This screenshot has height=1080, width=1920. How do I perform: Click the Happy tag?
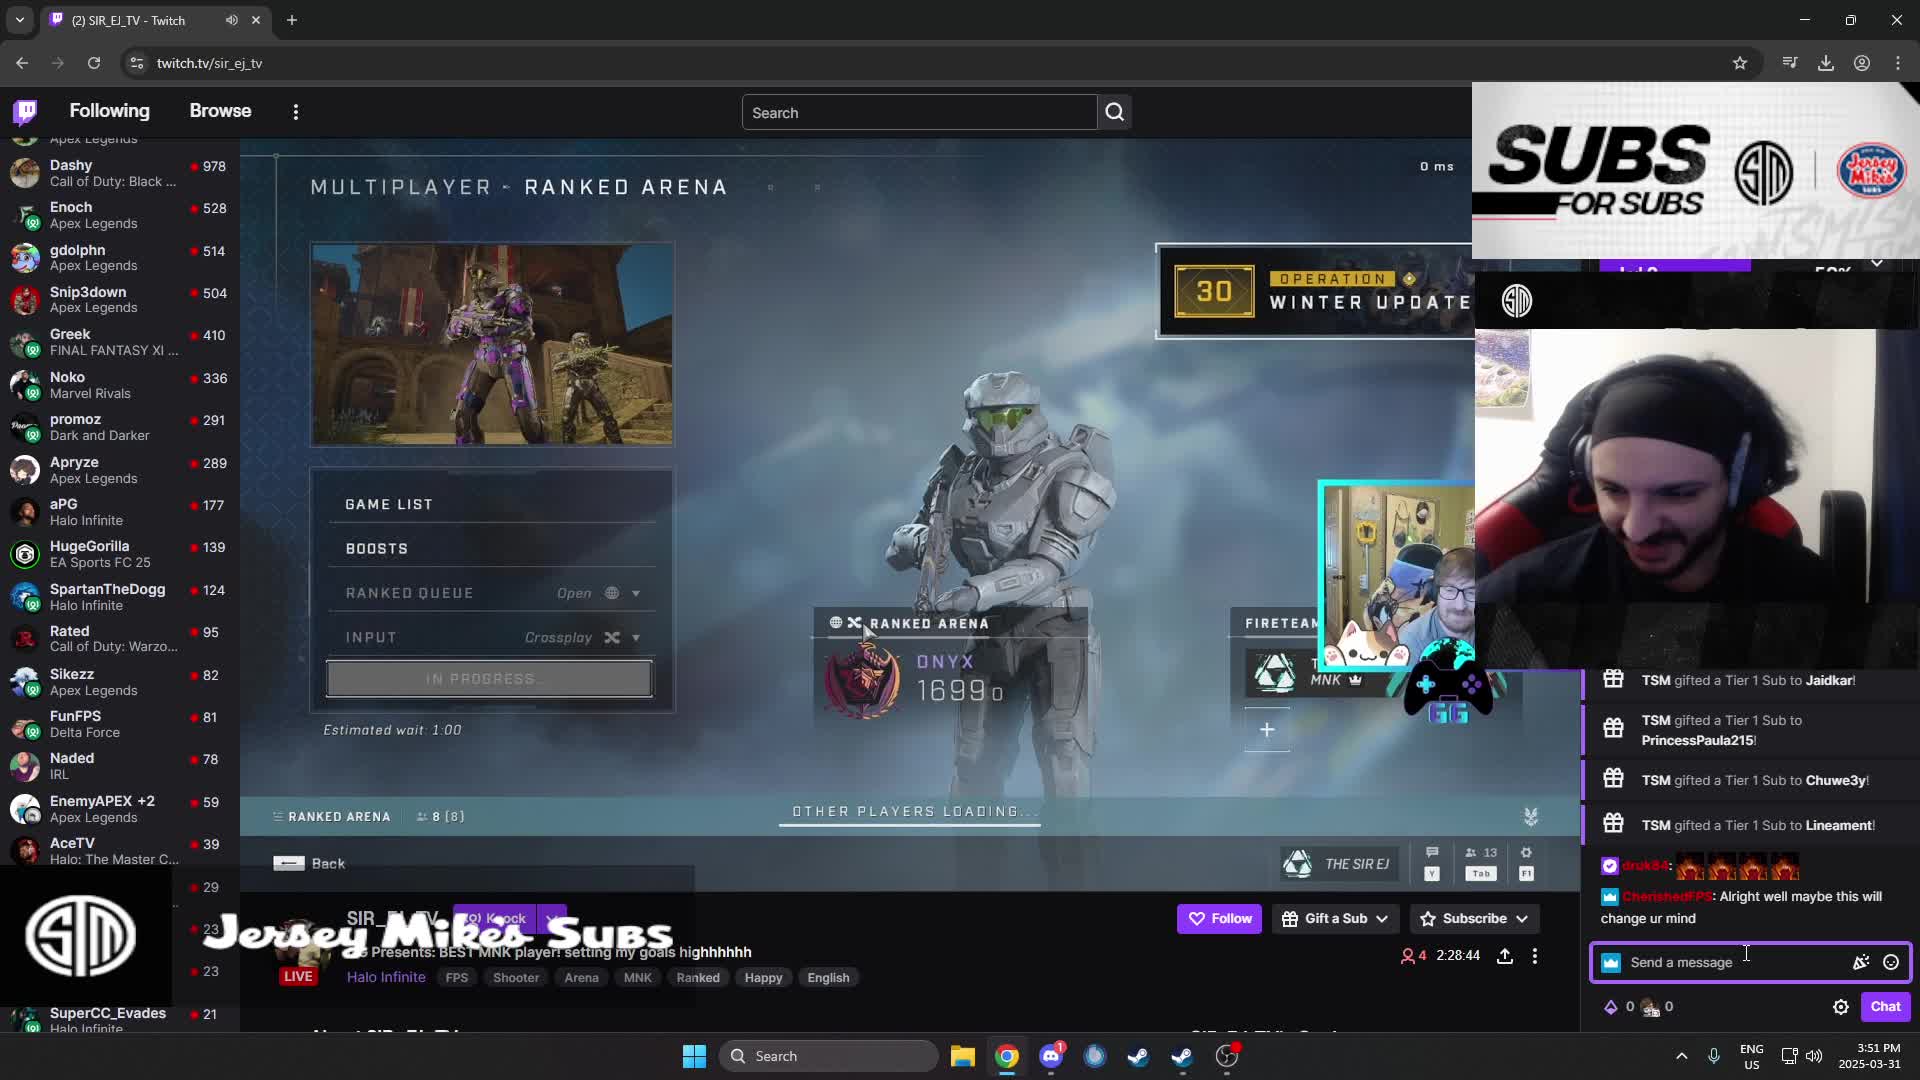[763, 978]
